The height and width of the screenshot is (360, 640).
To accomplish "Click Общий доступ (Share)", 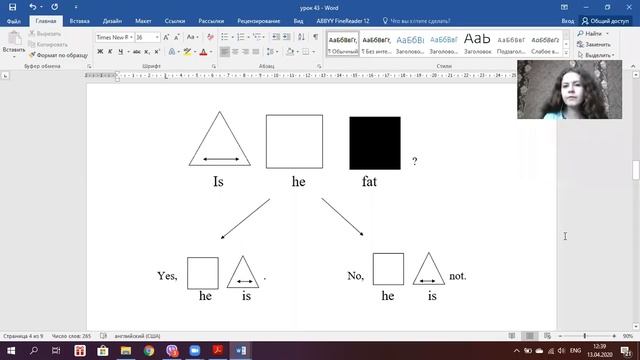I will click(x=605, y=21).
